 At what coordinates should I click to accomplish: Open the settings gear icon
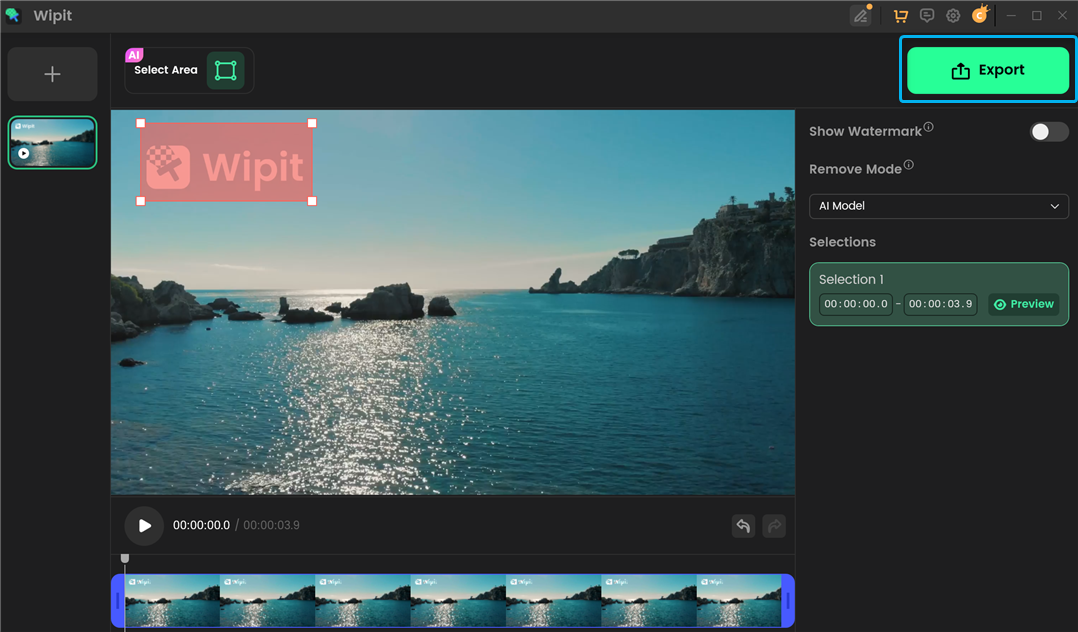(x=952, y=15)
